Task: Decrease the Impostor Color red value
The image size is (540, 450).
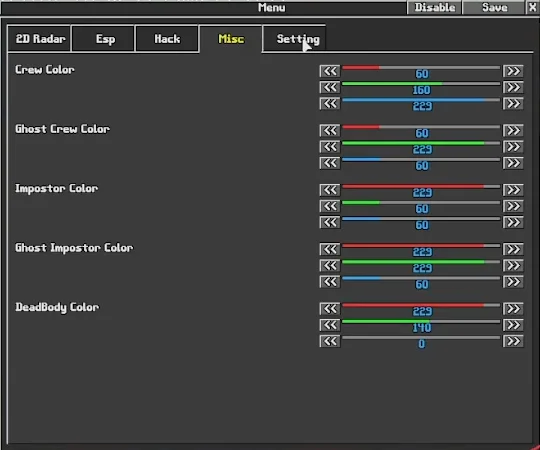Action: 330,190
